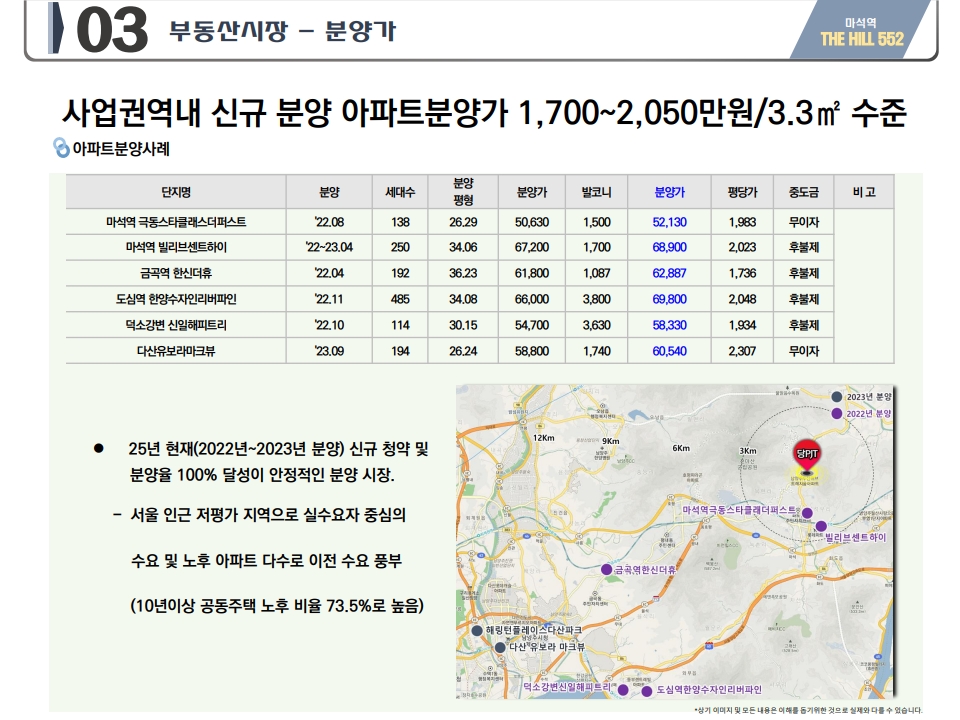
Task: Click the 중도금 column header
Action: point(803,191)
